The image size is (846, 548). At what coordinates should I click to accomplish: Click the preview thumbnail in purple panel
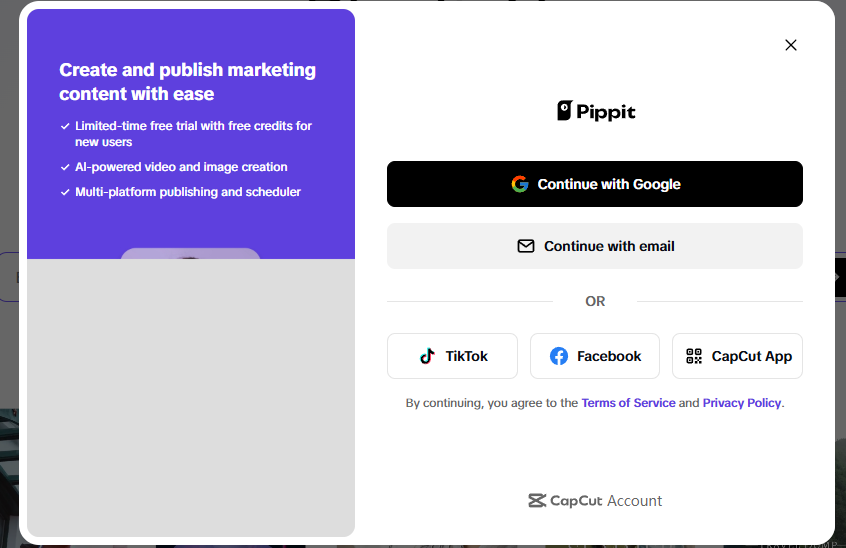point(190,254)
